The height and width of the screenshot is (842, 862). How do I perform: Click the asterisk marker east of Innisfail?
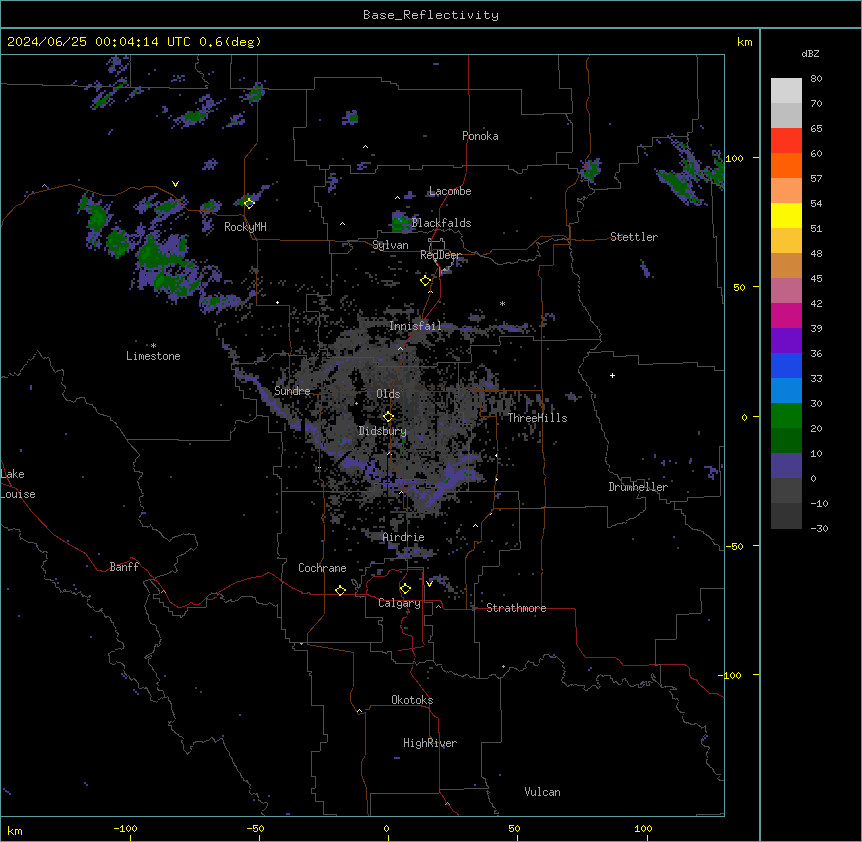tap(502, 303)
